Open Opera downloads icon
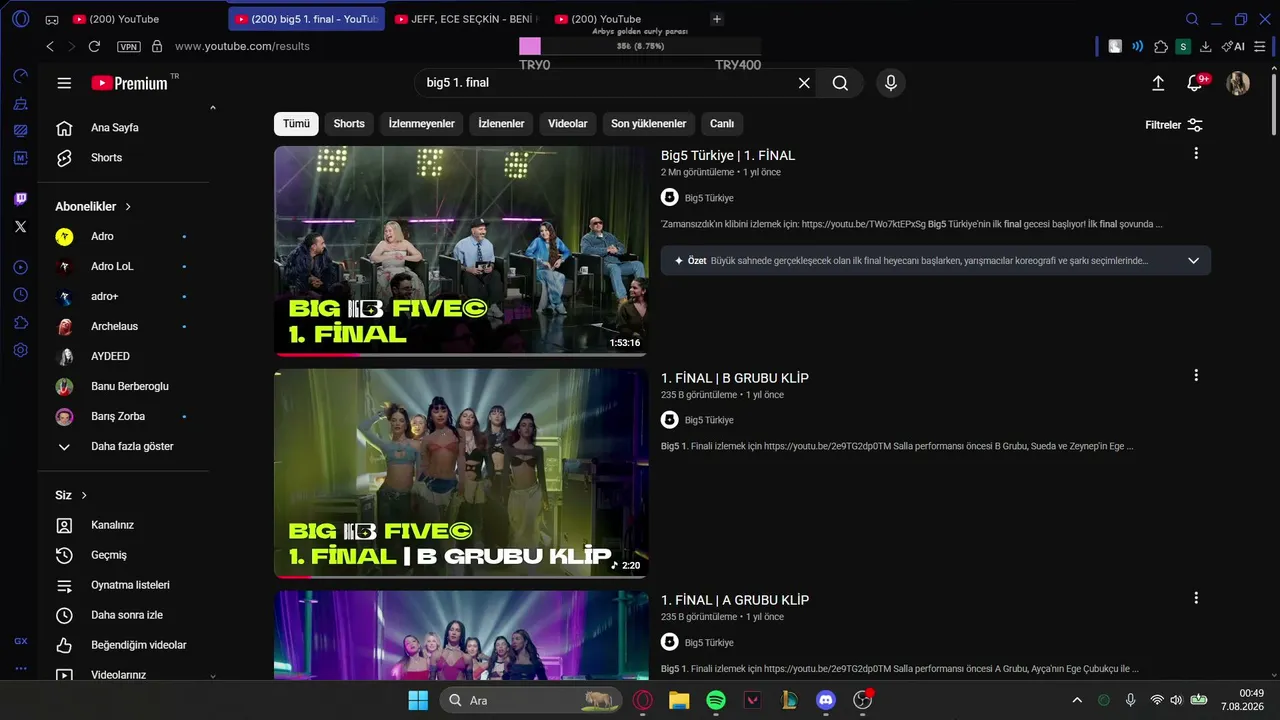Viewport: 1280px width, 720px height. click(1205, 46)
